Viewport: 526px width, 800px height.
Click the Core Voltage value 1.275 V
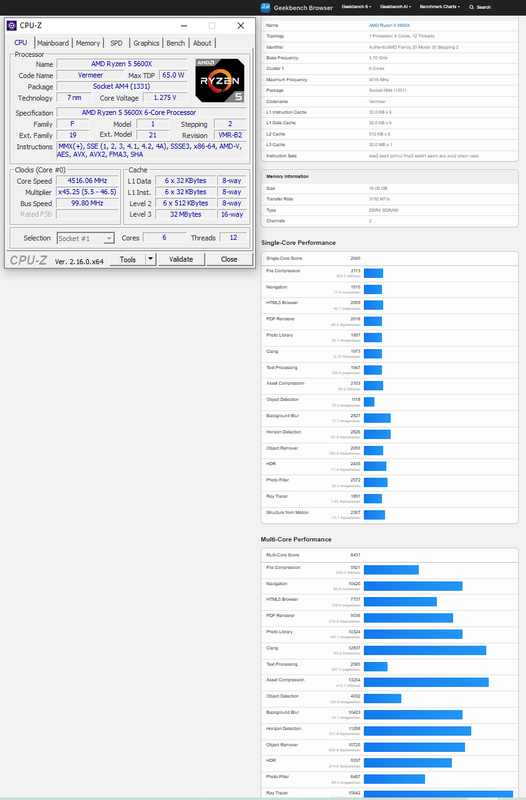tap(165, 97)
